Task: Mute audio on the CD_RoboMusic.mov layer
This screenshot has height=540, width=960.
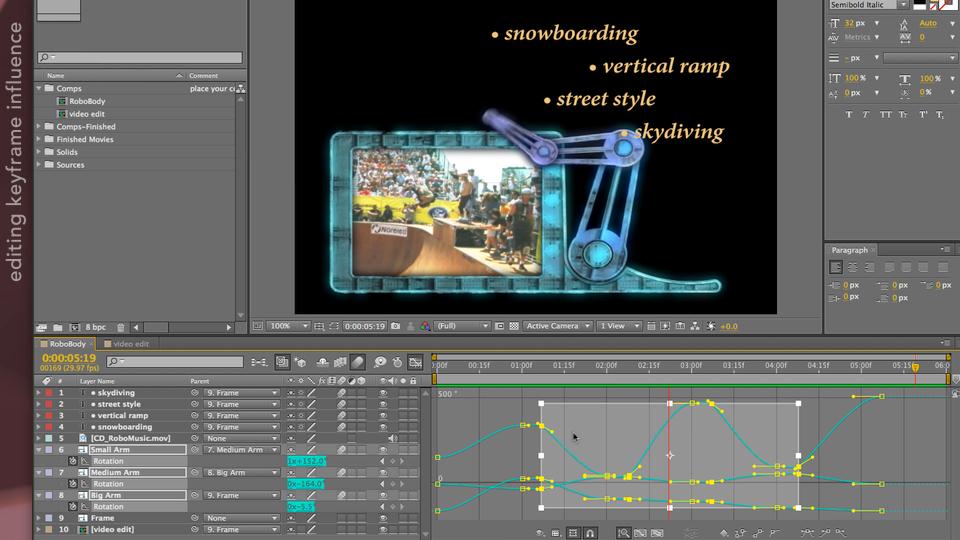Action: [x=392, y=438]
